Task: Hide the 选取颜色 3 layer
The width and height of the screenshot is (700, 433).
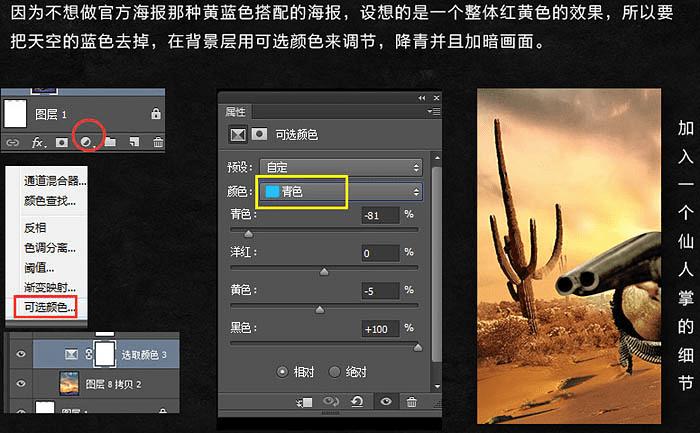Action: click(21, 354)
